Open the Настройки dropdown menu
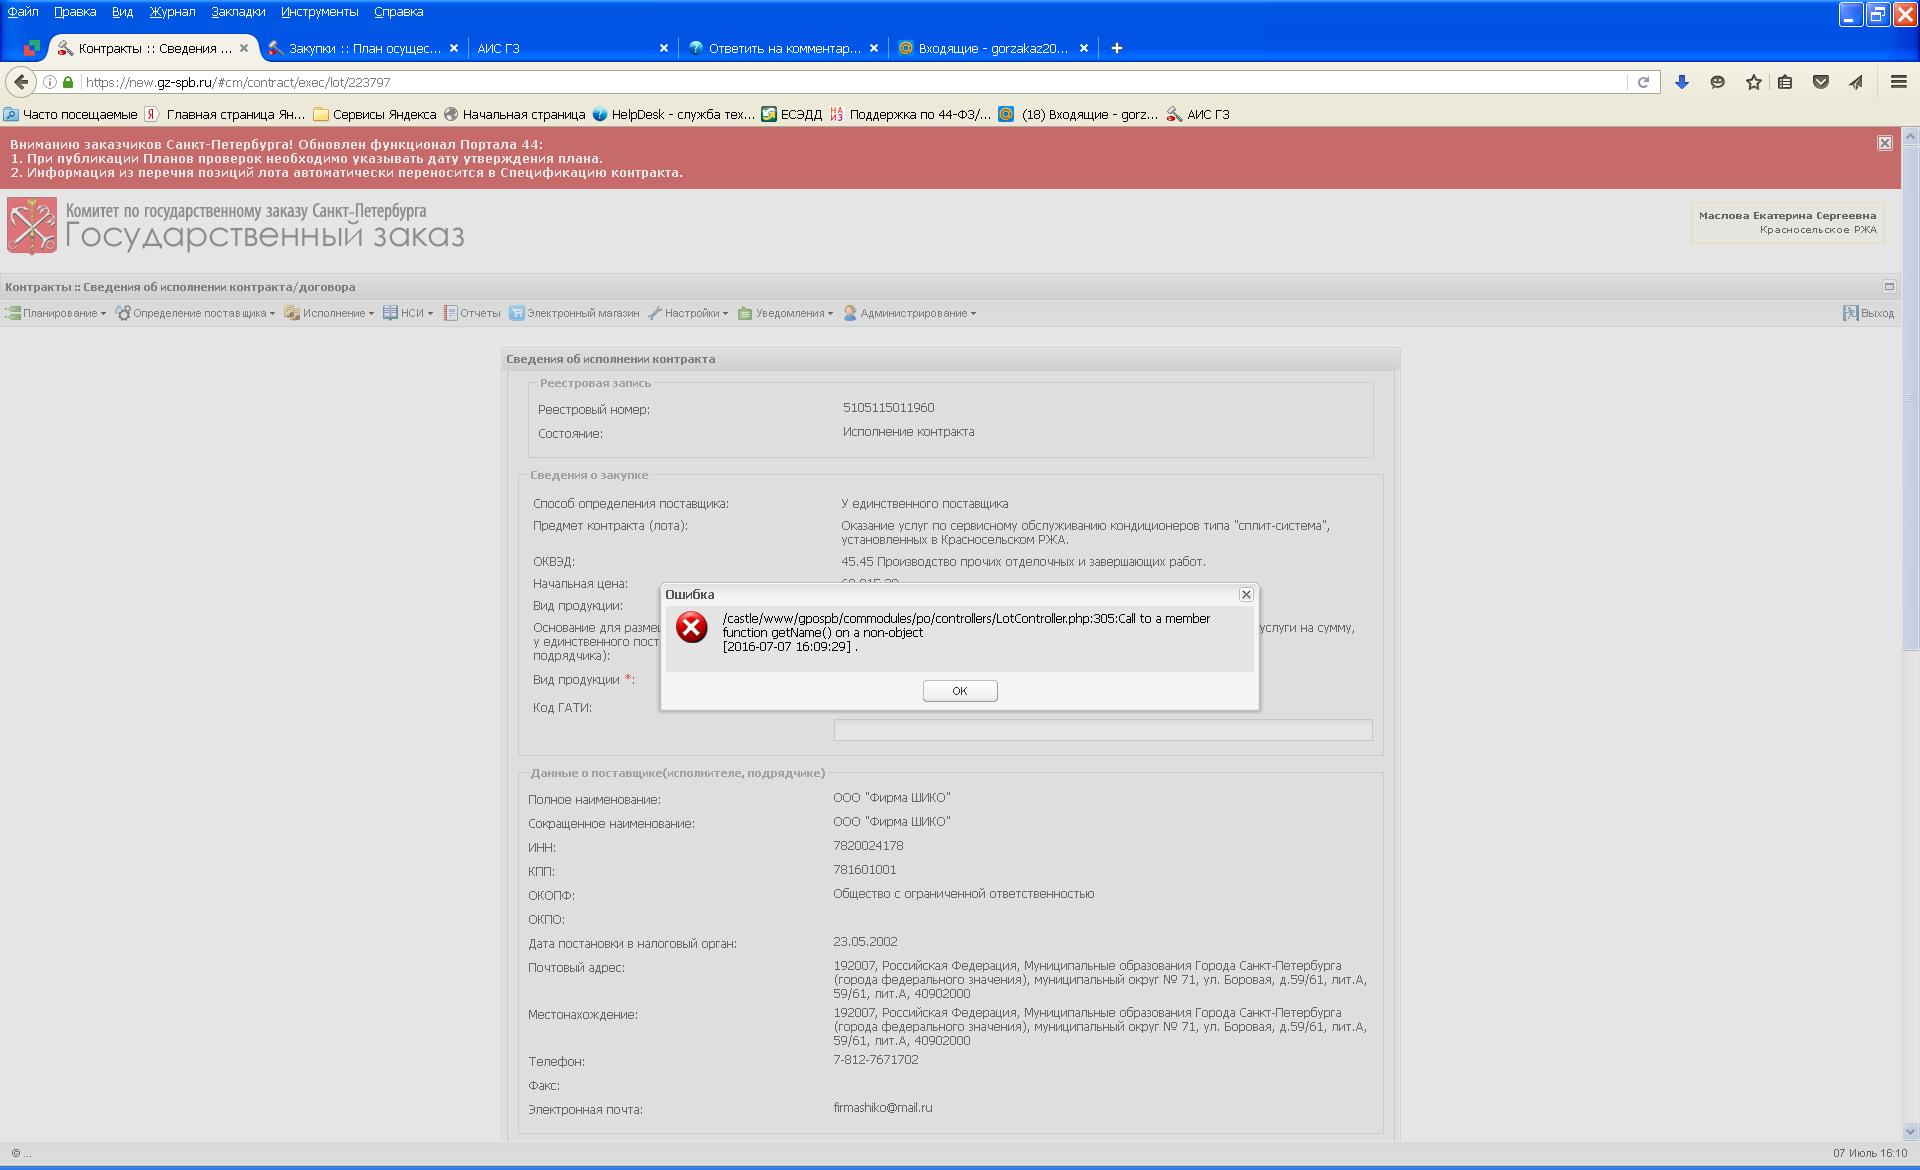 pos(691,313)
